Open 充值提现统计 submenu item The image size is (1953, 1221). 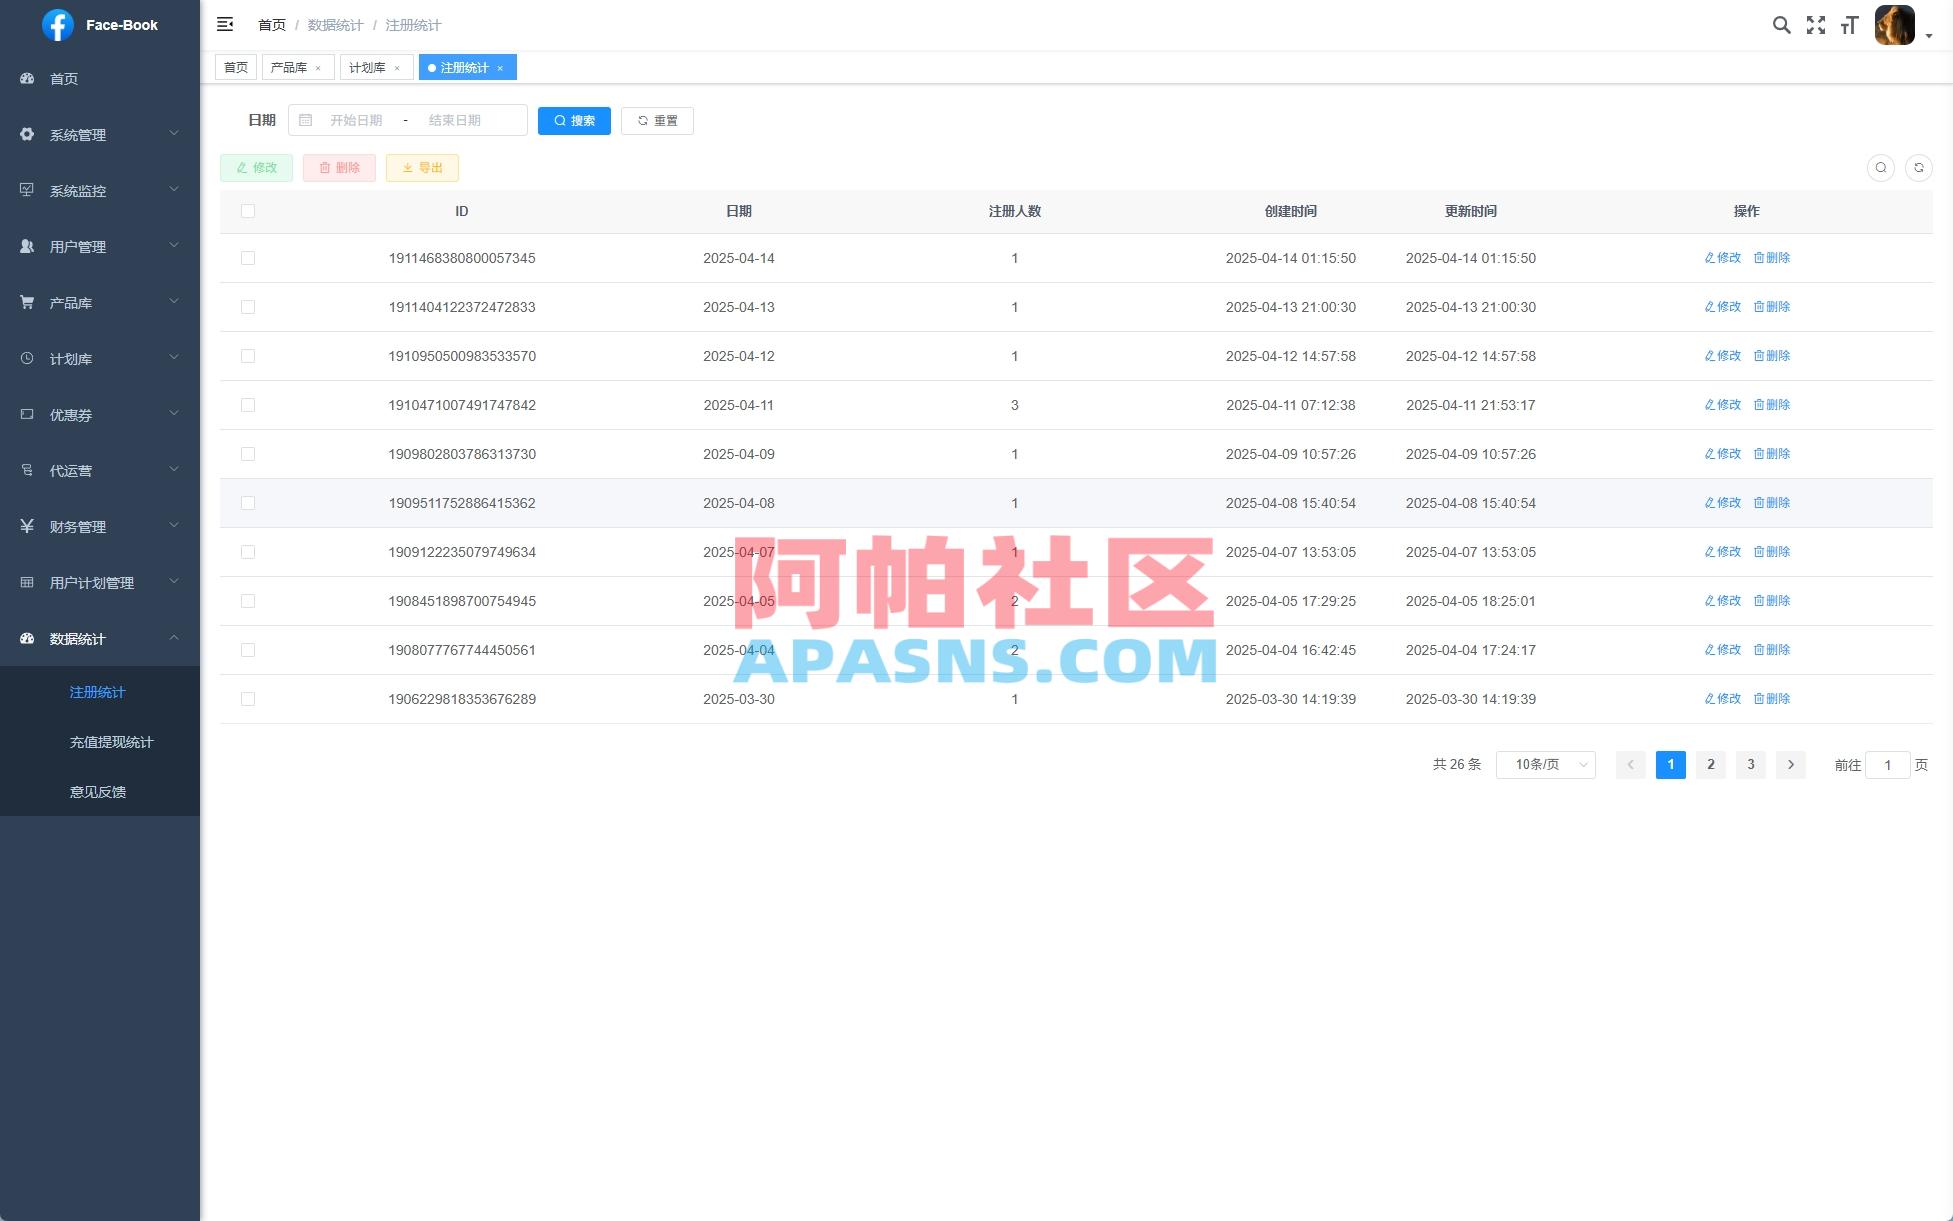pyautogui.click(x=100, y=742)
